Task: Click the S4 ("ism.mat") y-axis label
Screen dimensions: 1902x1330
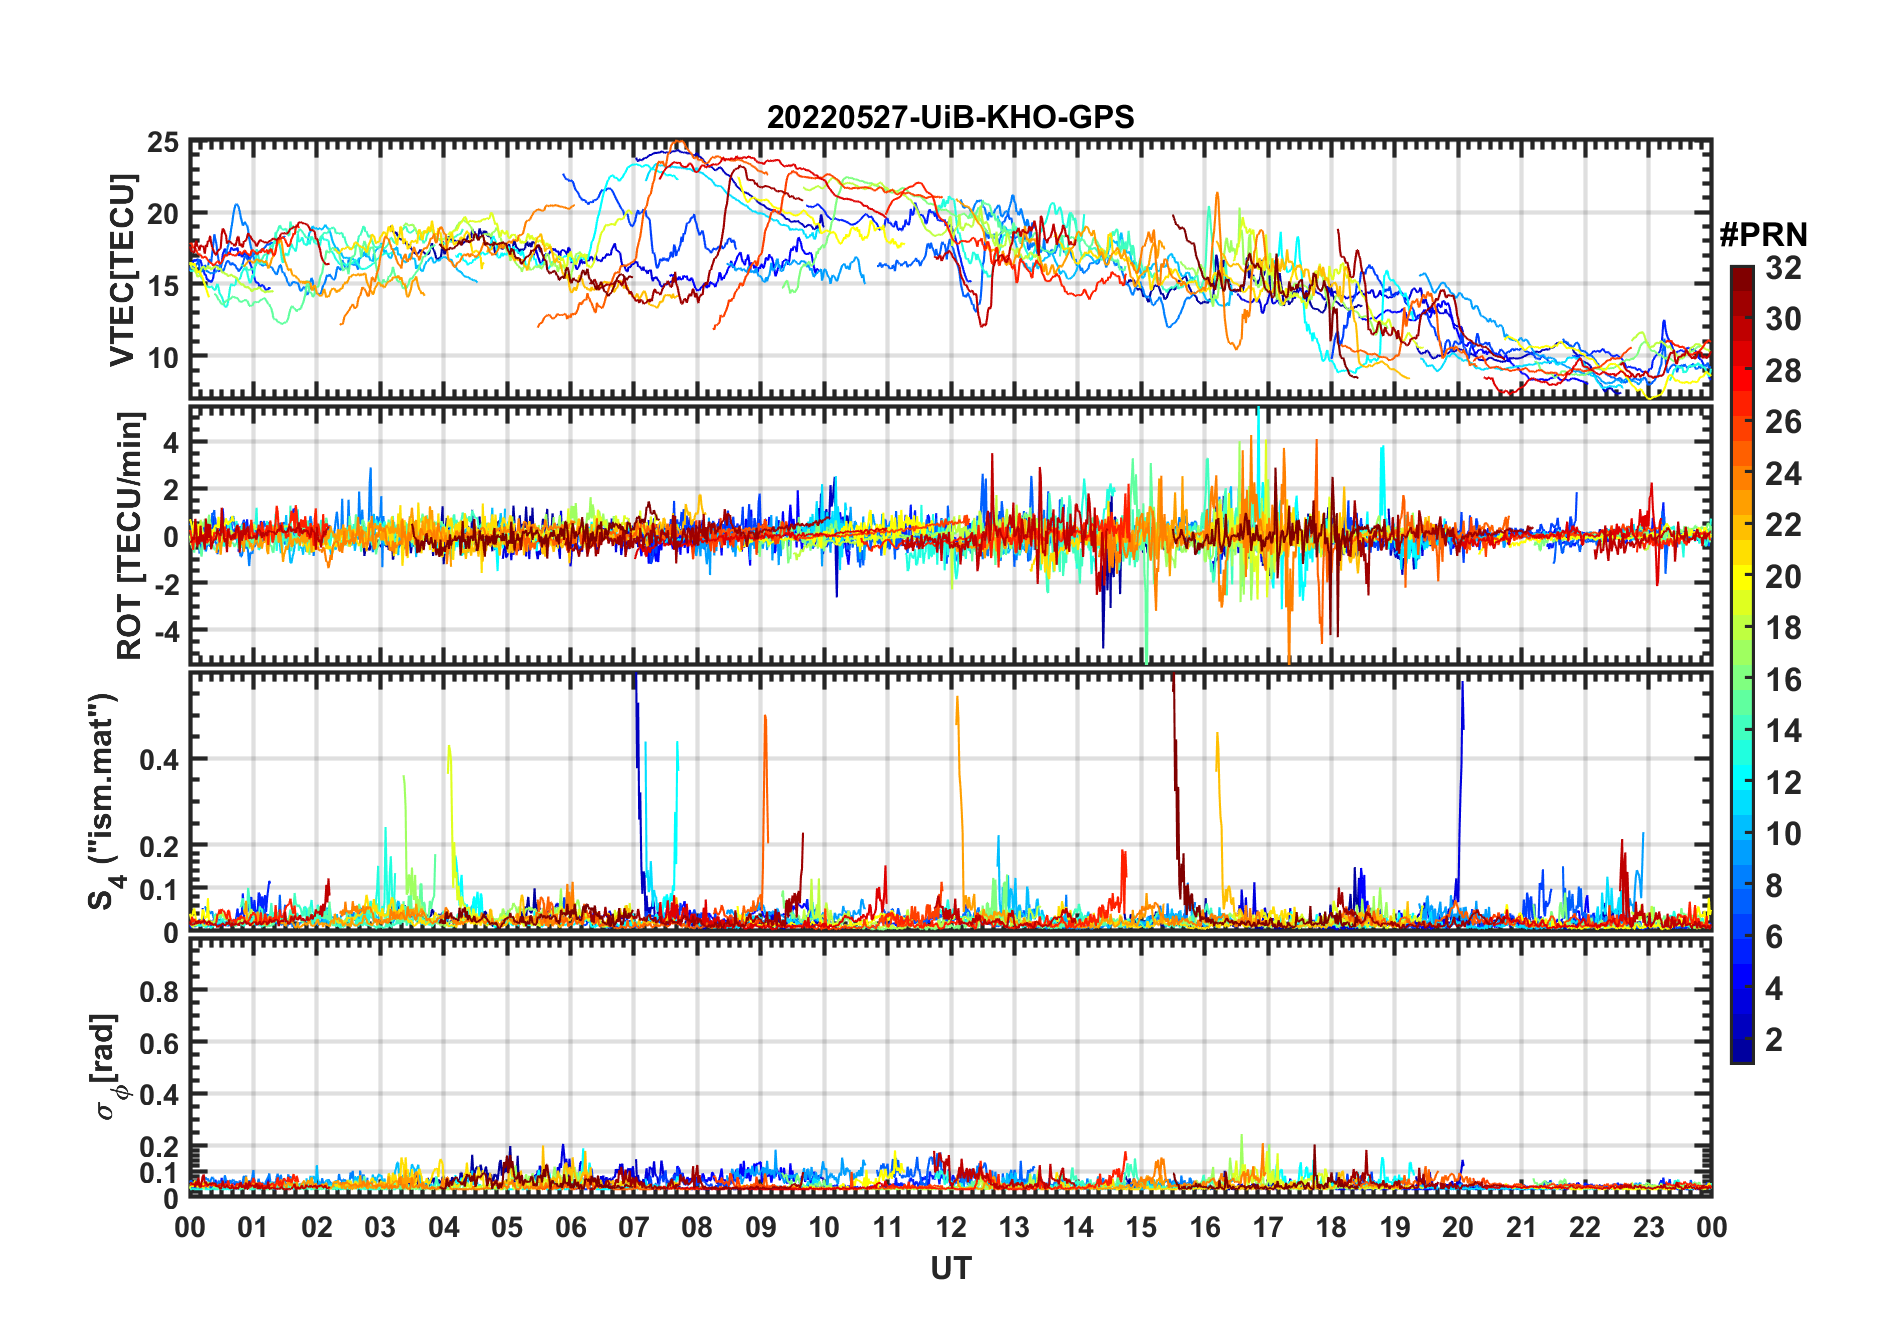Action: [103, 801]
